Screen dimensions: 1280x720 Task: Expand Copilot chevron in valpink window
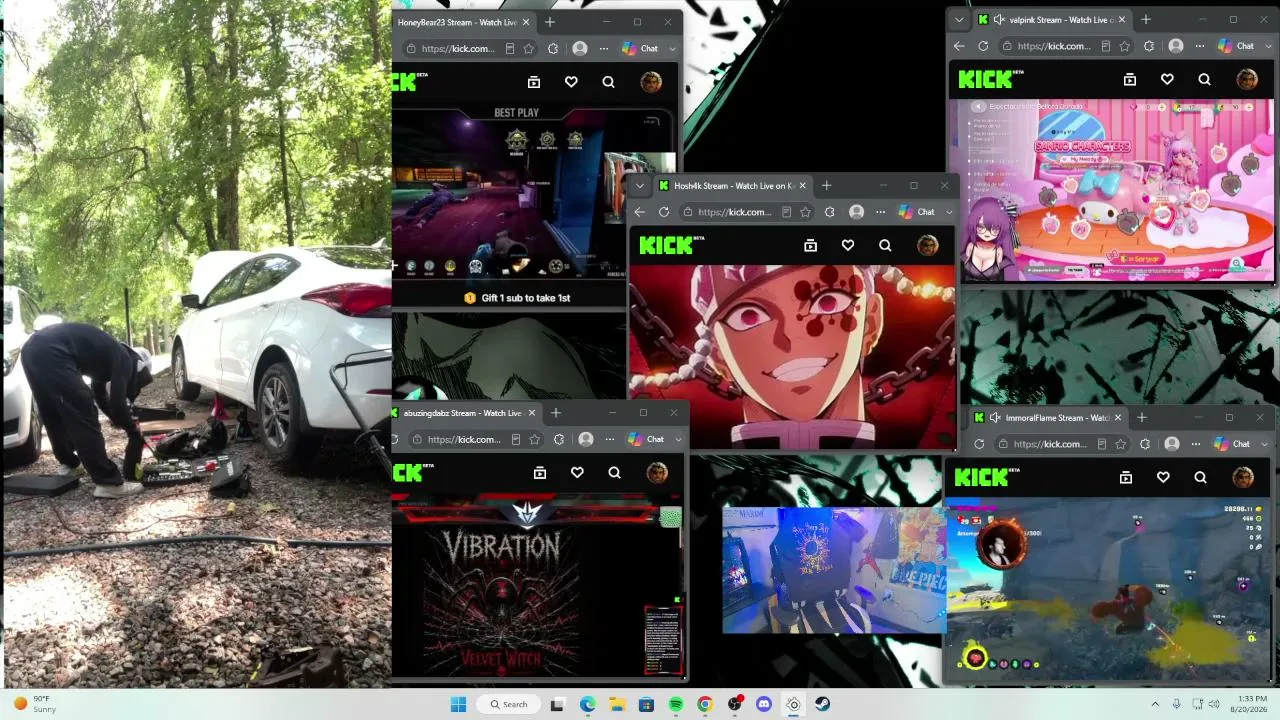click(x=1268, y=46)
